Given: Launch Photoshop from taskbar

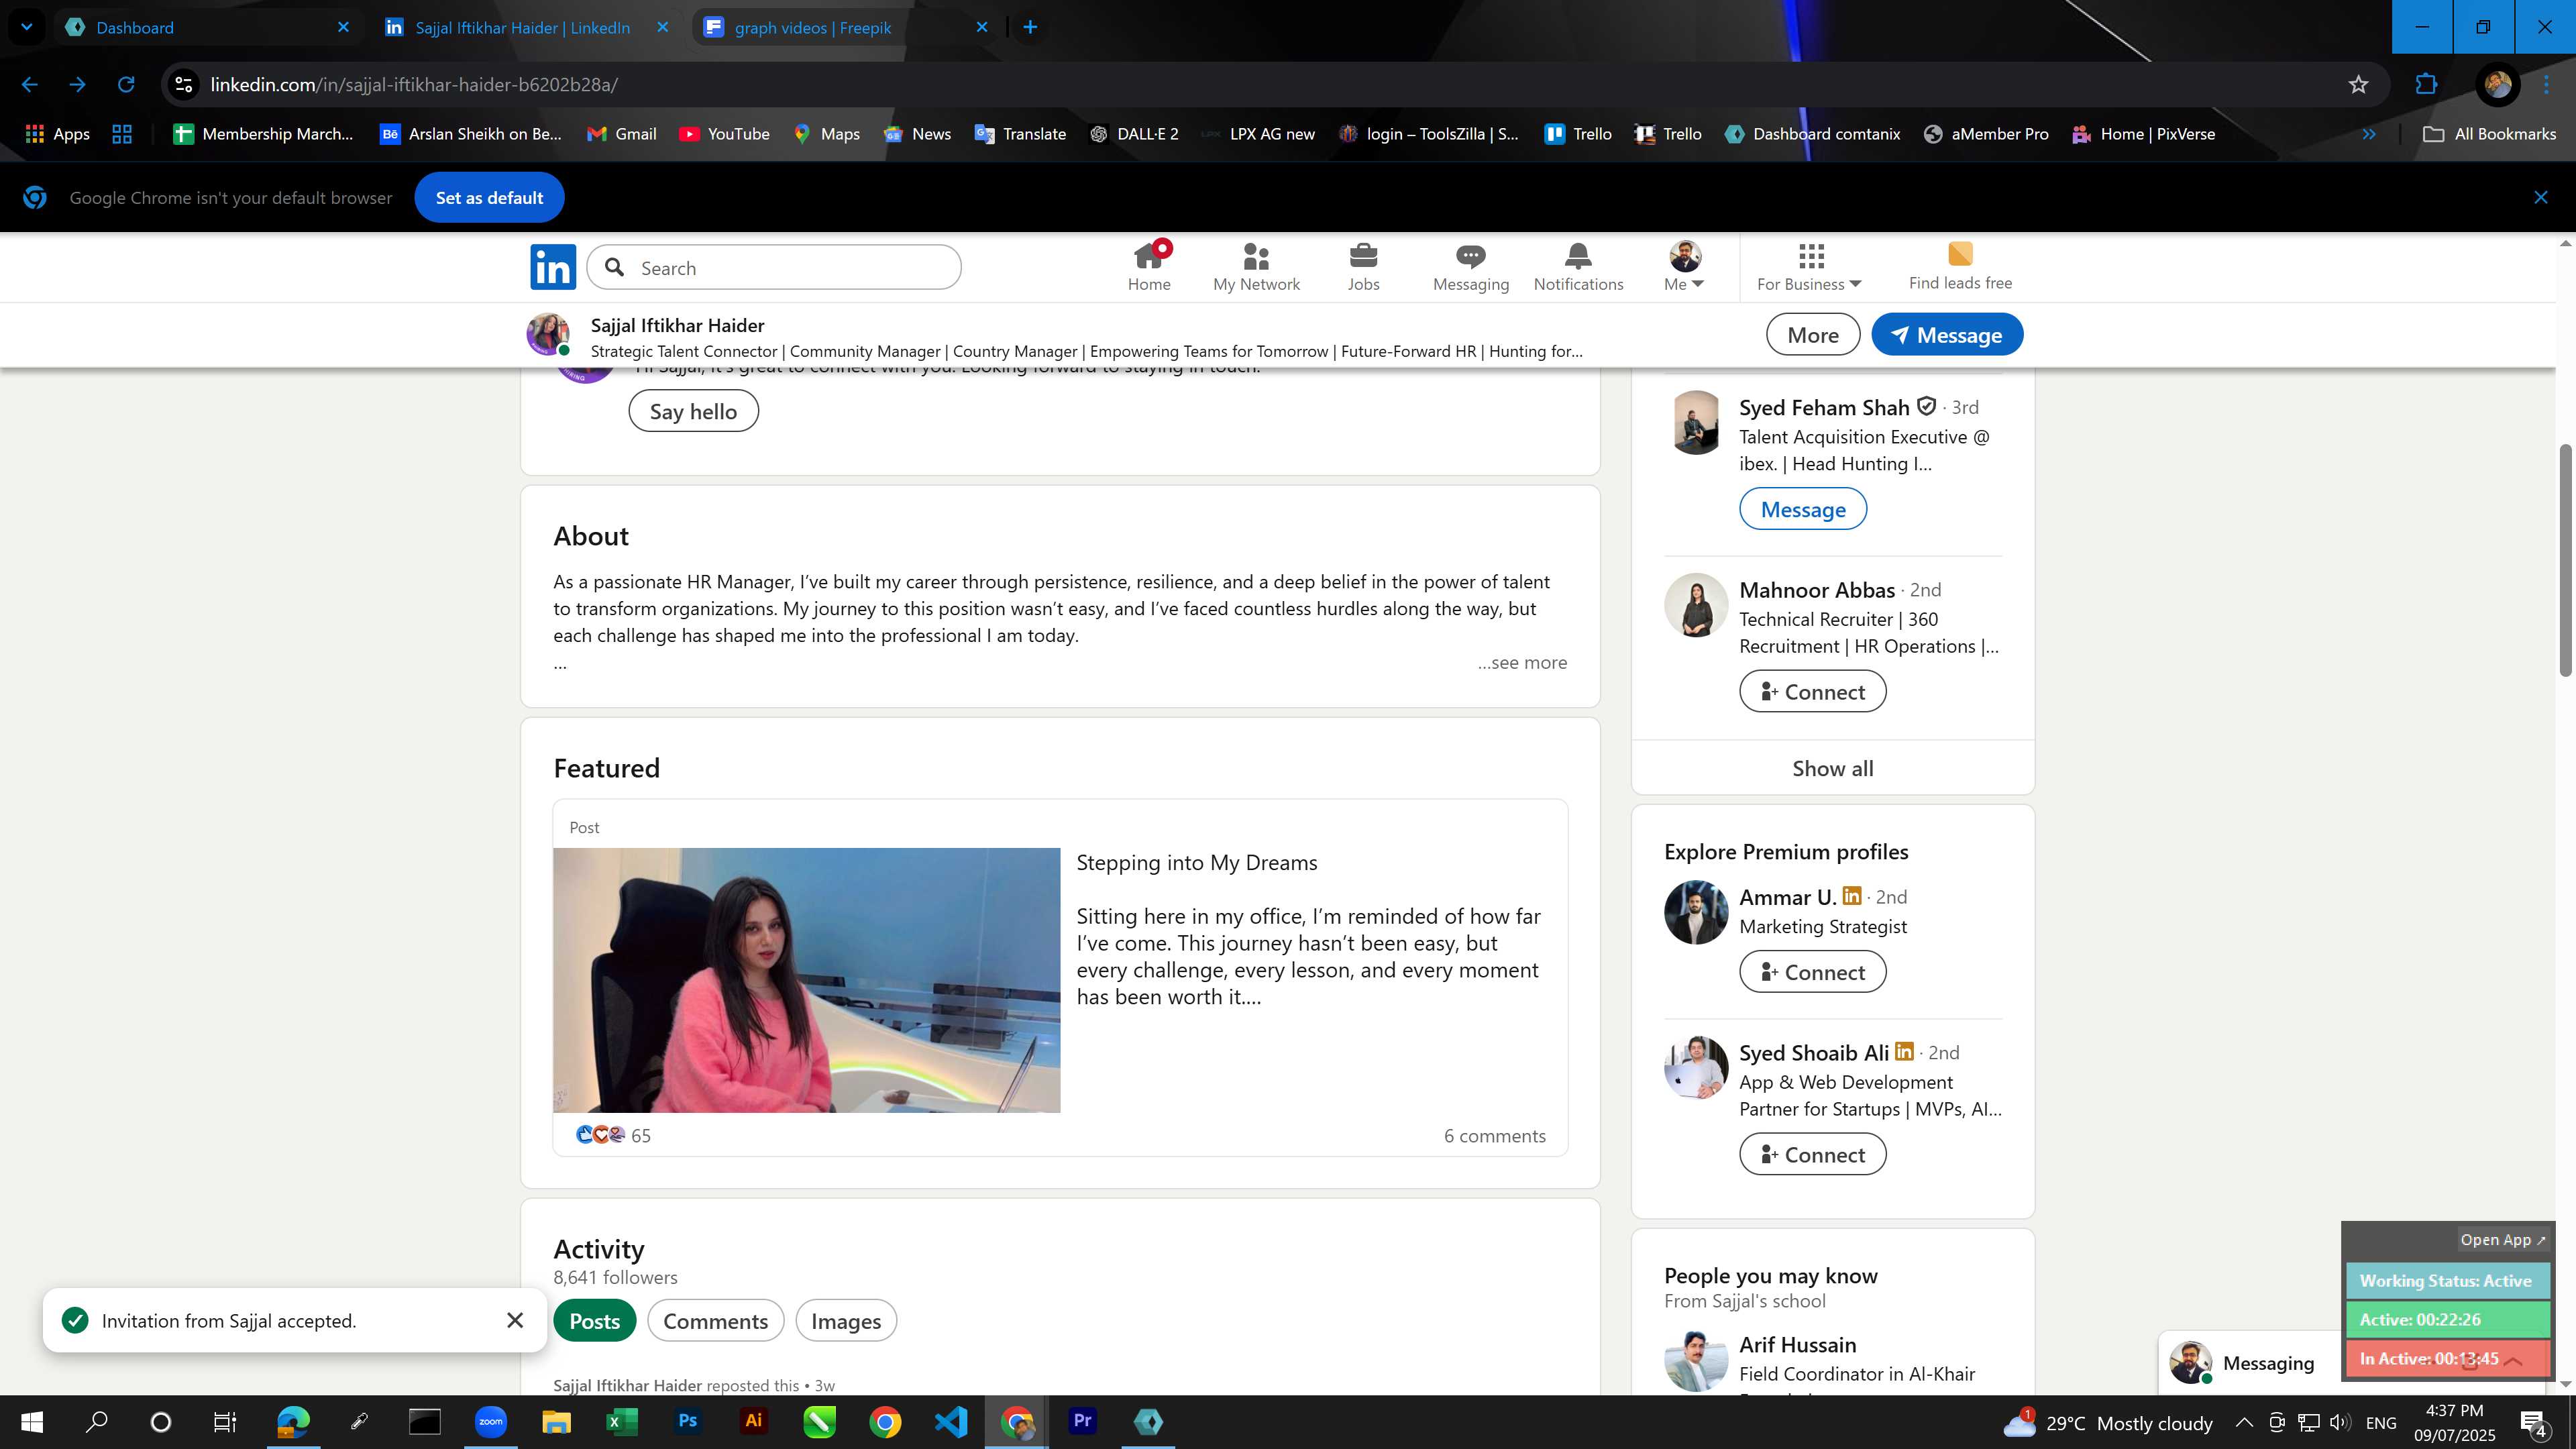Looking at the screenshot, I should pyautogui.click(x=687, y=1421).
